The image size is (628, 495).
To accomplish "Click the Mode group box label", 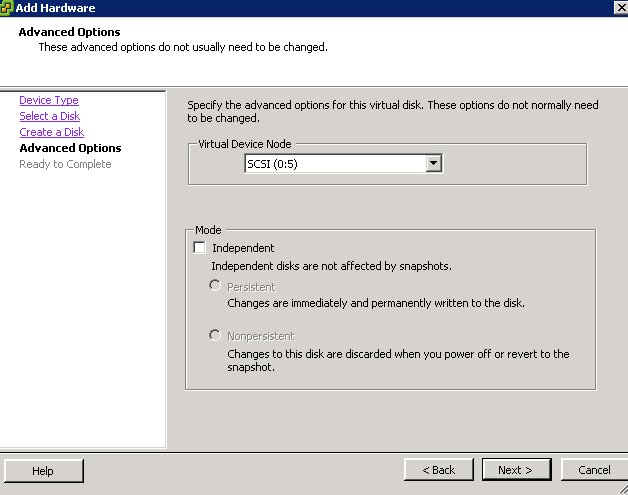I will pyautogui.click(x=208, y=230).
